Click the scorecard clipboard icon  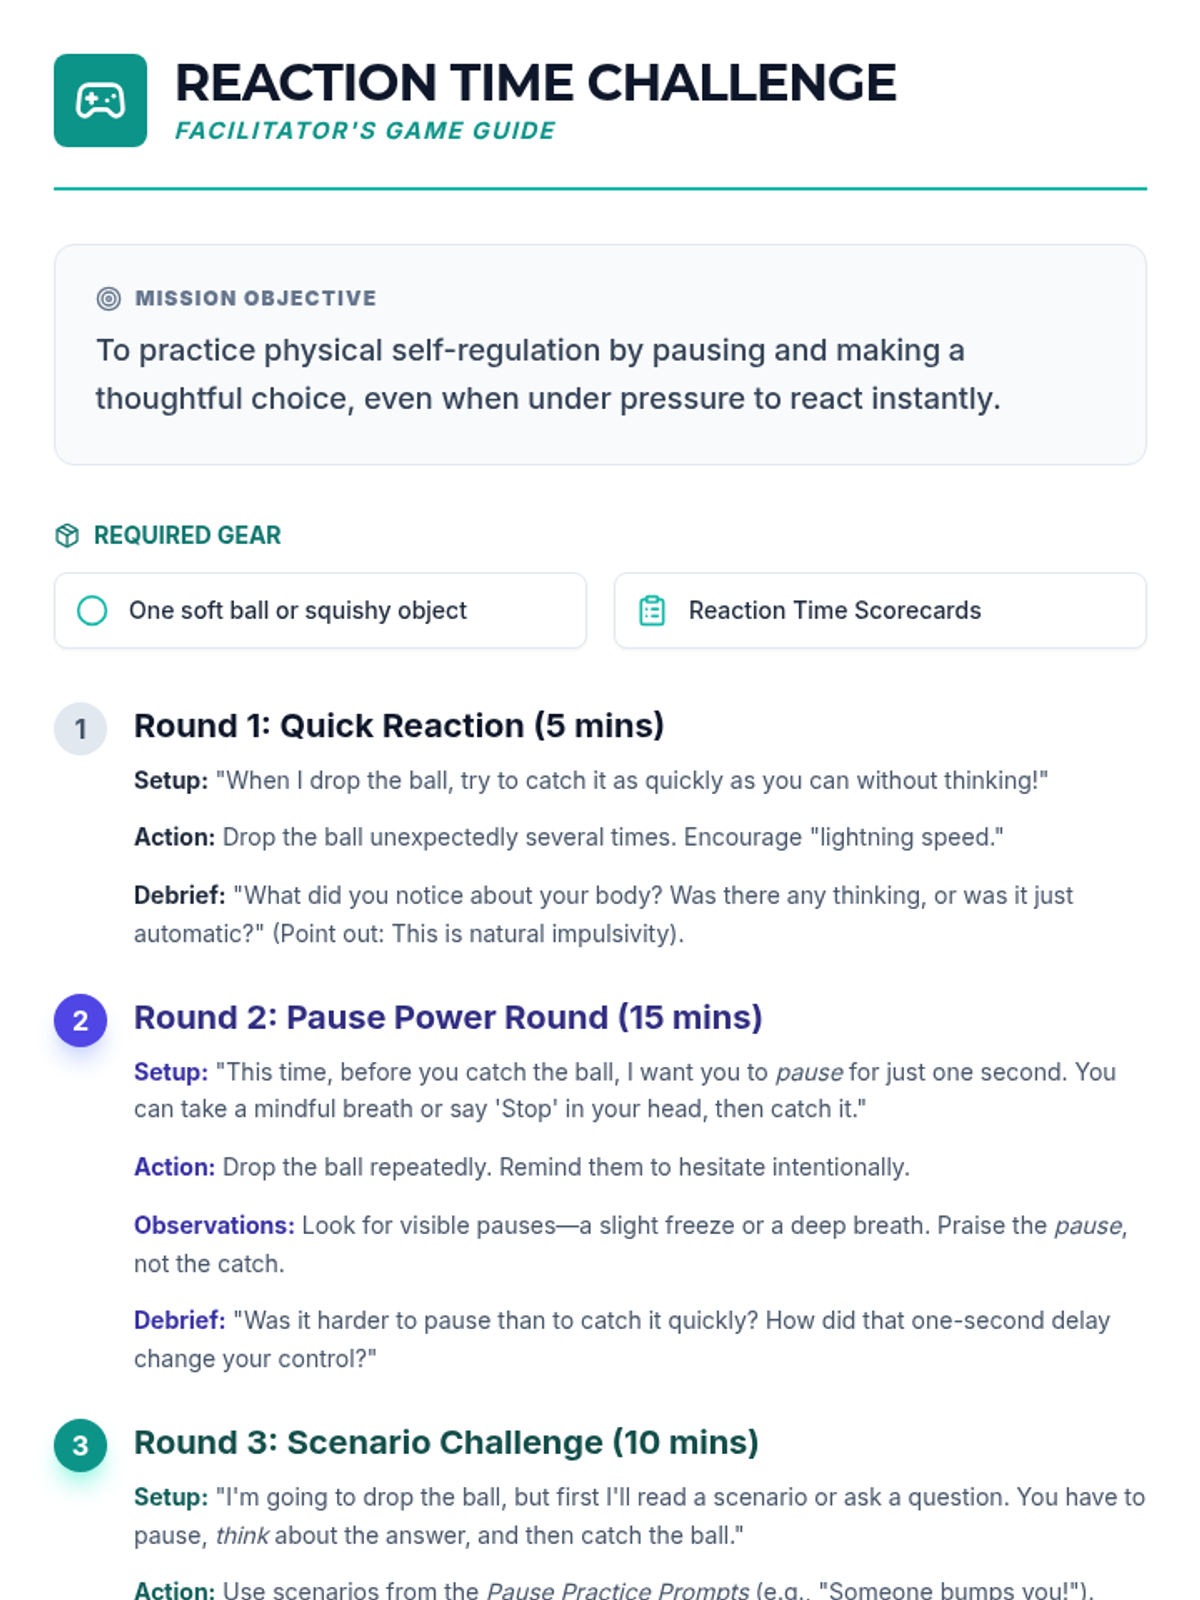(x=652, y=610)
